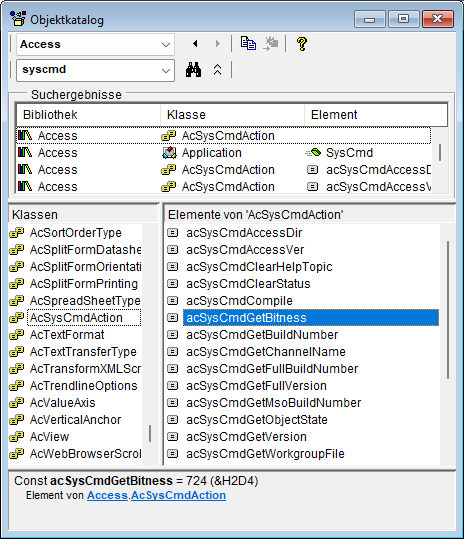Open help with the question mark icon
Image resolution: width=464 pixels, height=539 pixels.
pyautogui.click(x=302, y=44)
